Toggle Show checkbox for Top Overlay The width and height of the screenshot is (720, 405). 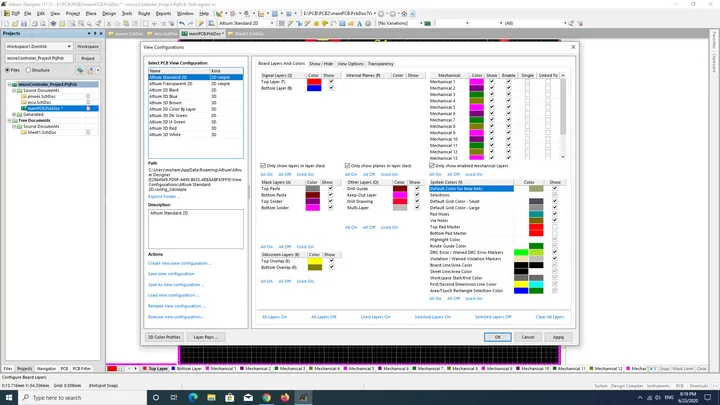(x=332, y=261)
